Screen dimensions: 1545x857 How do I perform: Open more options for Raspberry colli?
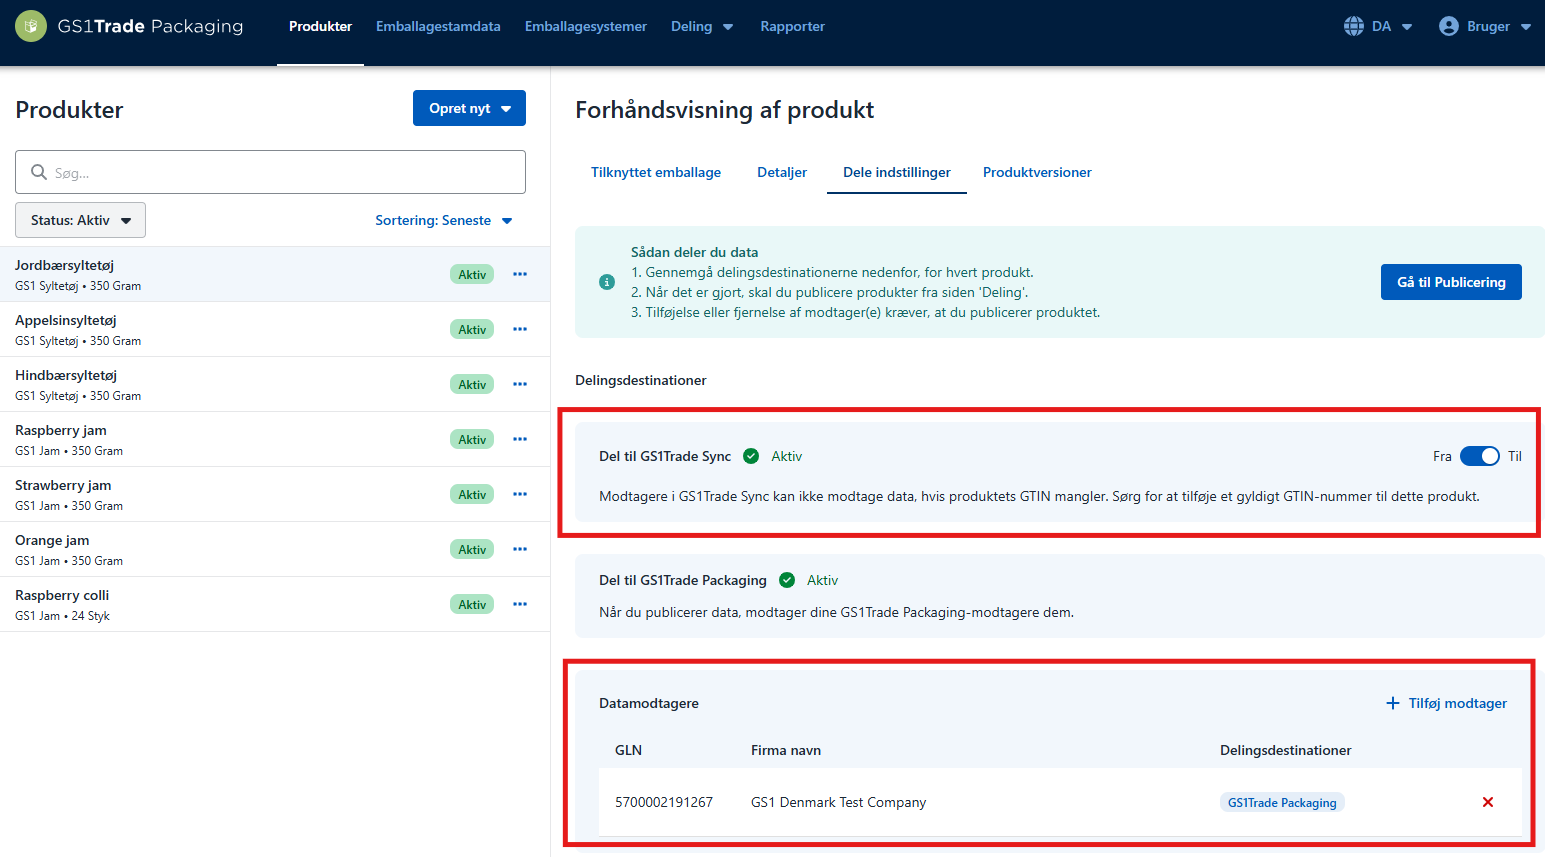click(520, 604)
